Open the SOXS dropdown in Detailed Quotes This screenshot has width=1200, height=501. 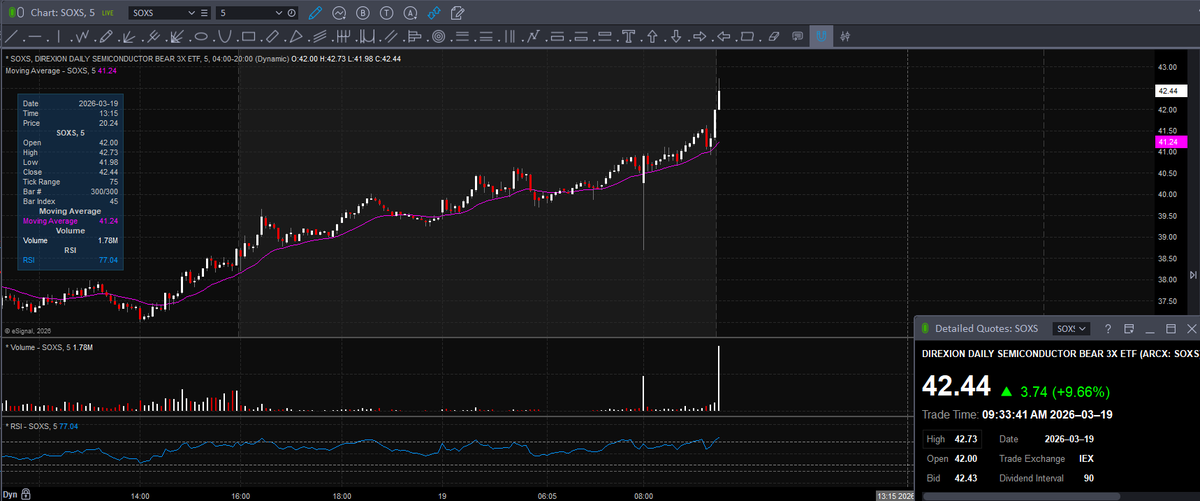tap(1072, 328)
